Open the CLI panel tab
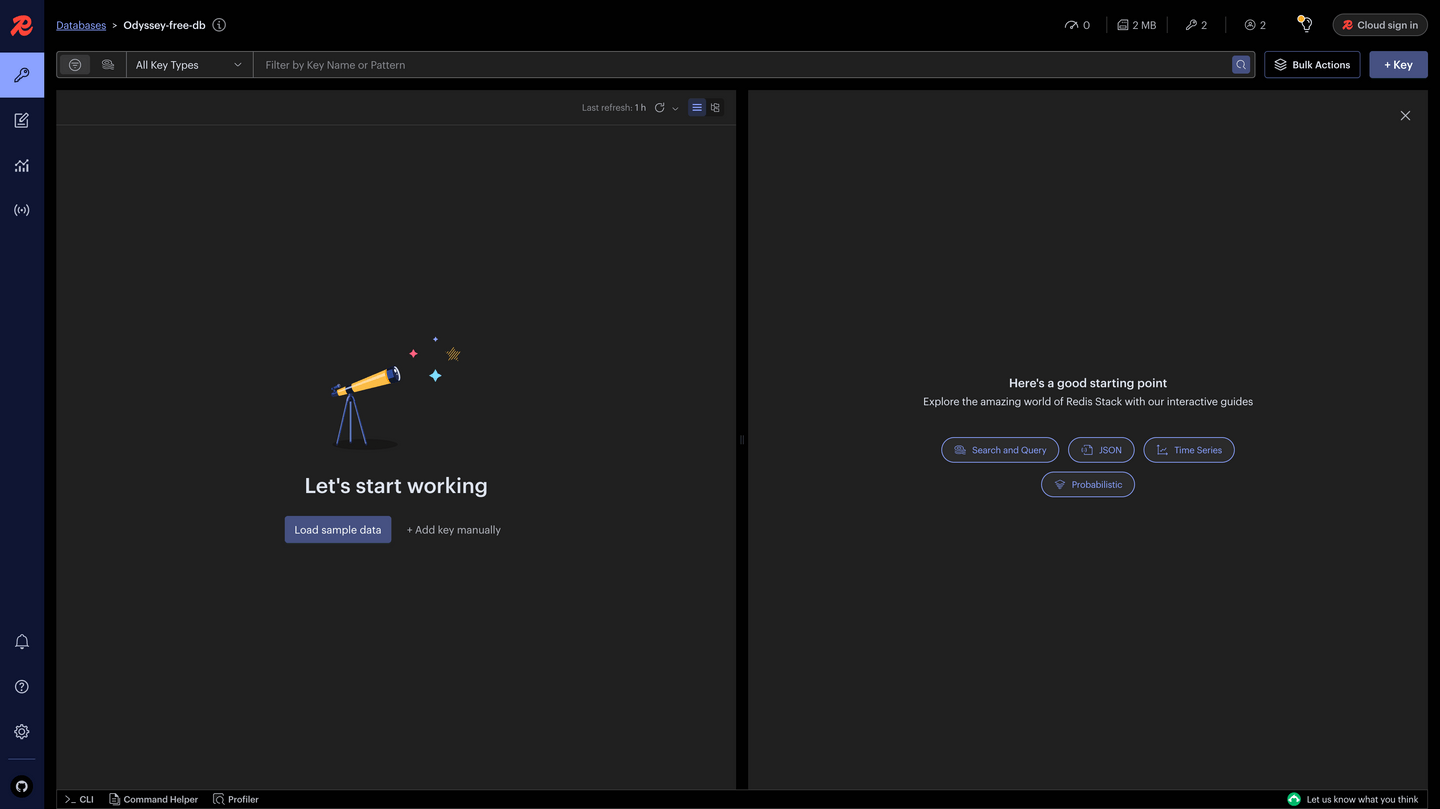1440x809 pixels. pos(79,799)
